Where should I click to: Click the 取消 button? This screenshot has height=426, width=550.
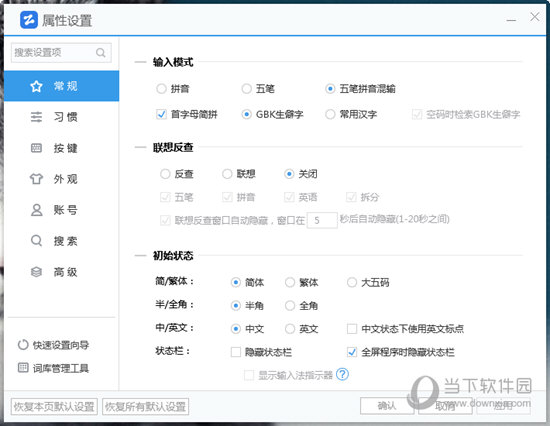[445, 406]
